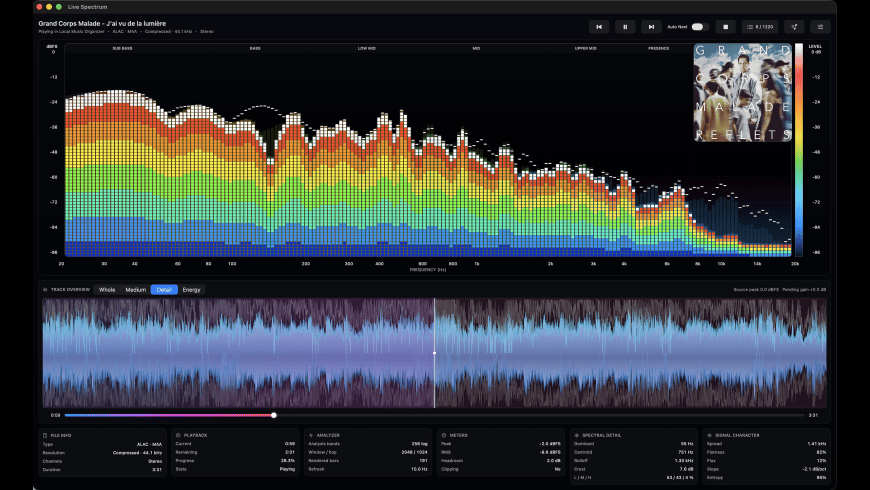Click the Clipping value 'No'

(558, 469)
